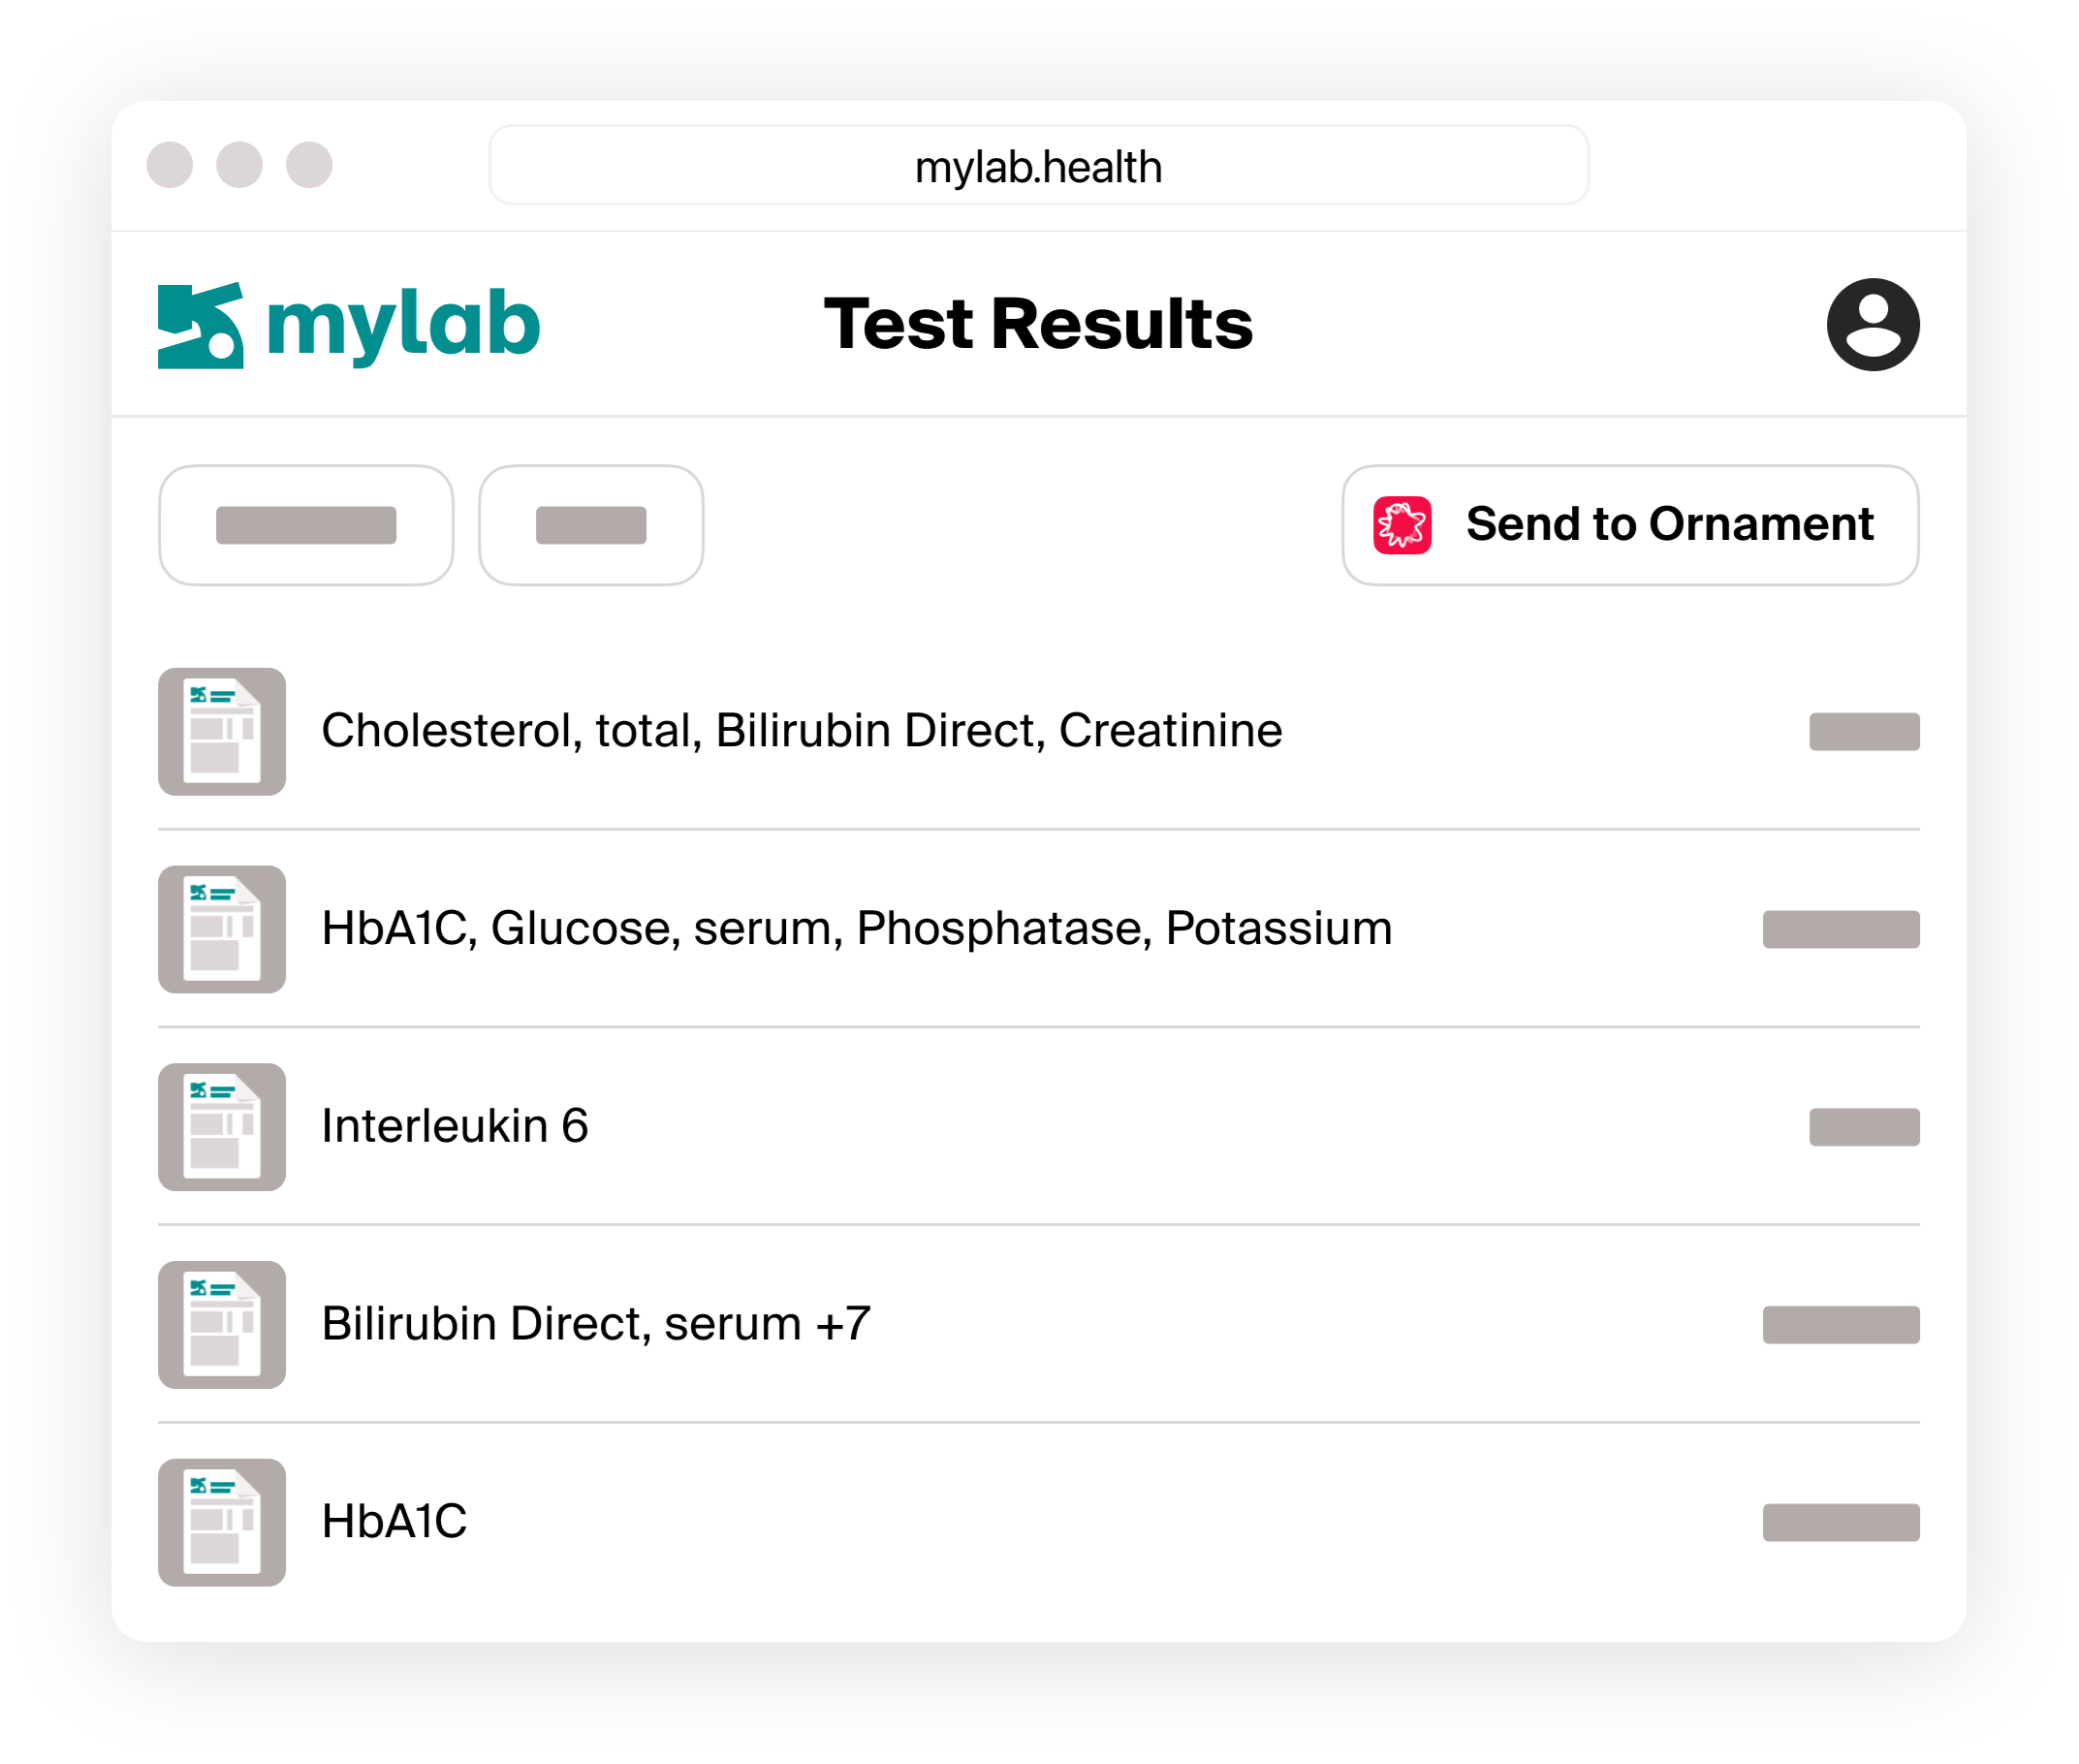
Task: Click the first wide placeholder filter button
Action: pyautogui.click(x=306, y=525)
